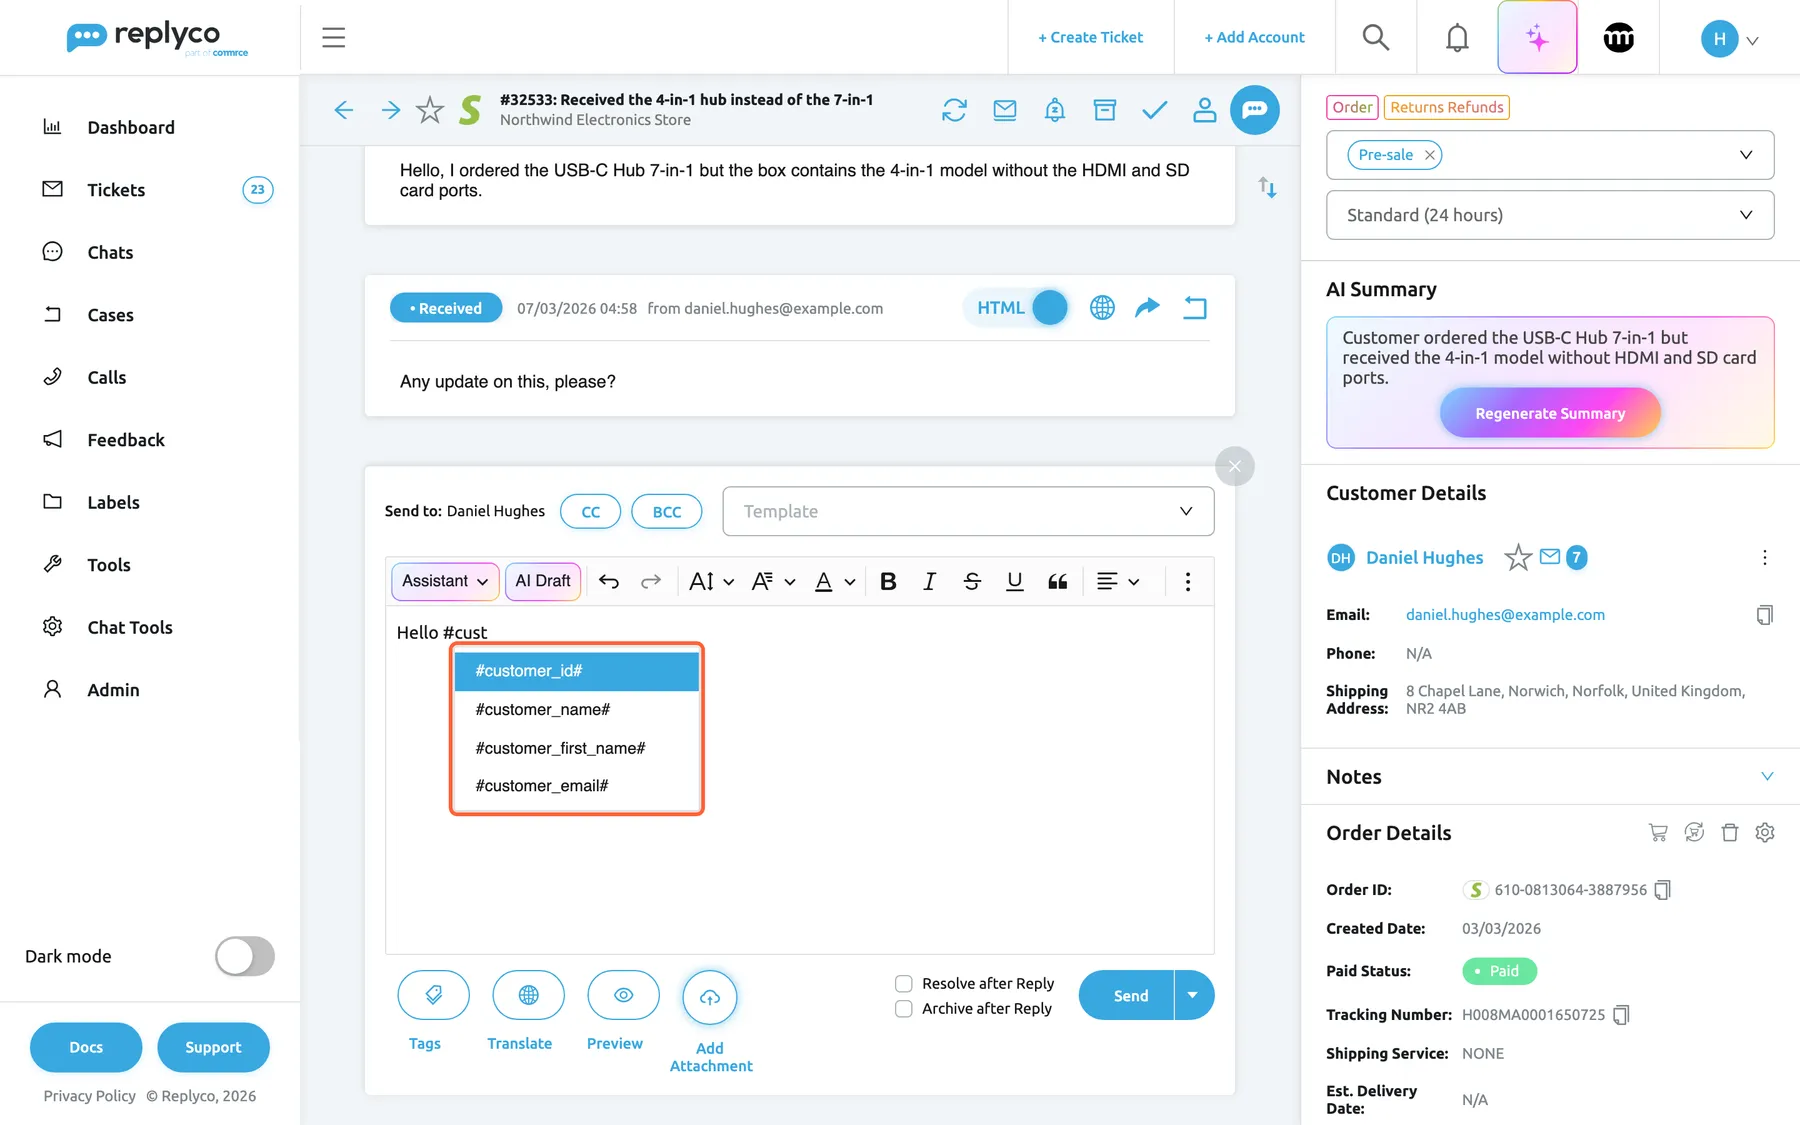Open the Pre-sale label dropdown arrow
1800x1125 pixels.
pos(1745,155)
